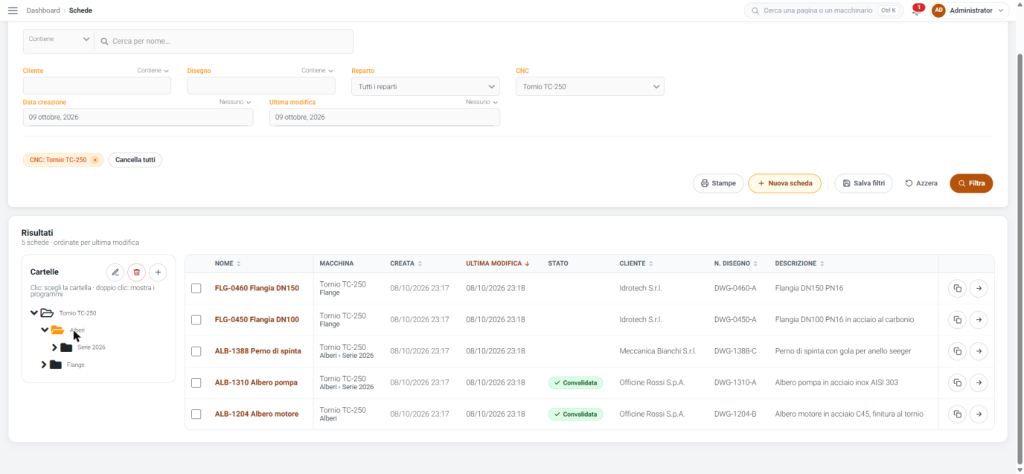Duplicate the ALB-1204 Albero motore row

(957, 414)
